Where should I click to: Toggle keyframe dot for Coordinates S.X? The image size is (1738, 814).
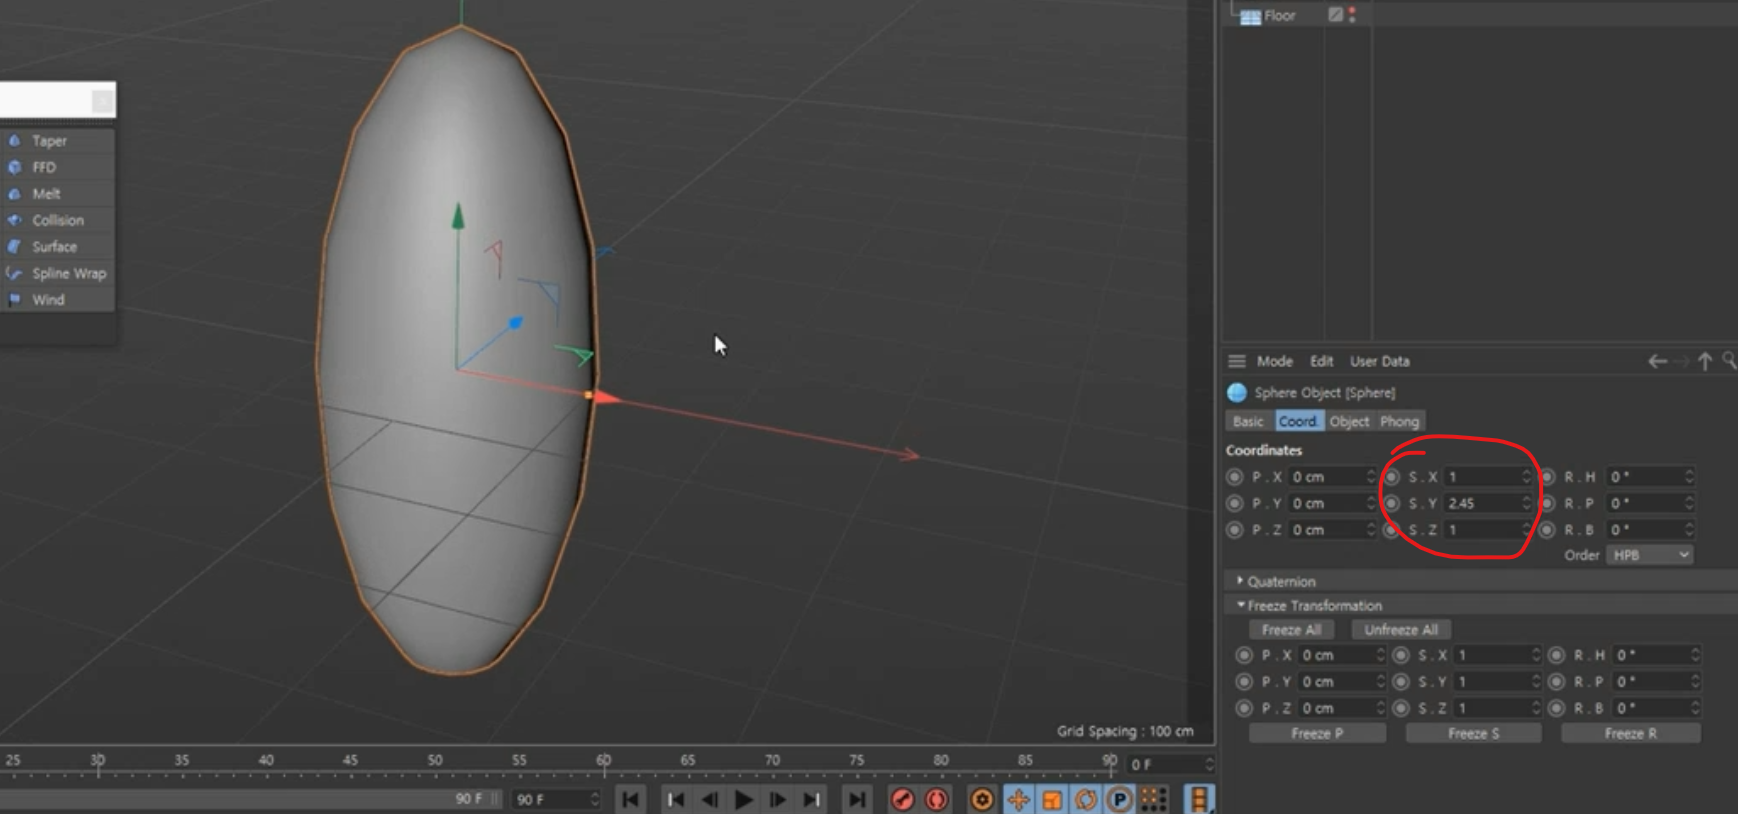[x=1391, y=477]
